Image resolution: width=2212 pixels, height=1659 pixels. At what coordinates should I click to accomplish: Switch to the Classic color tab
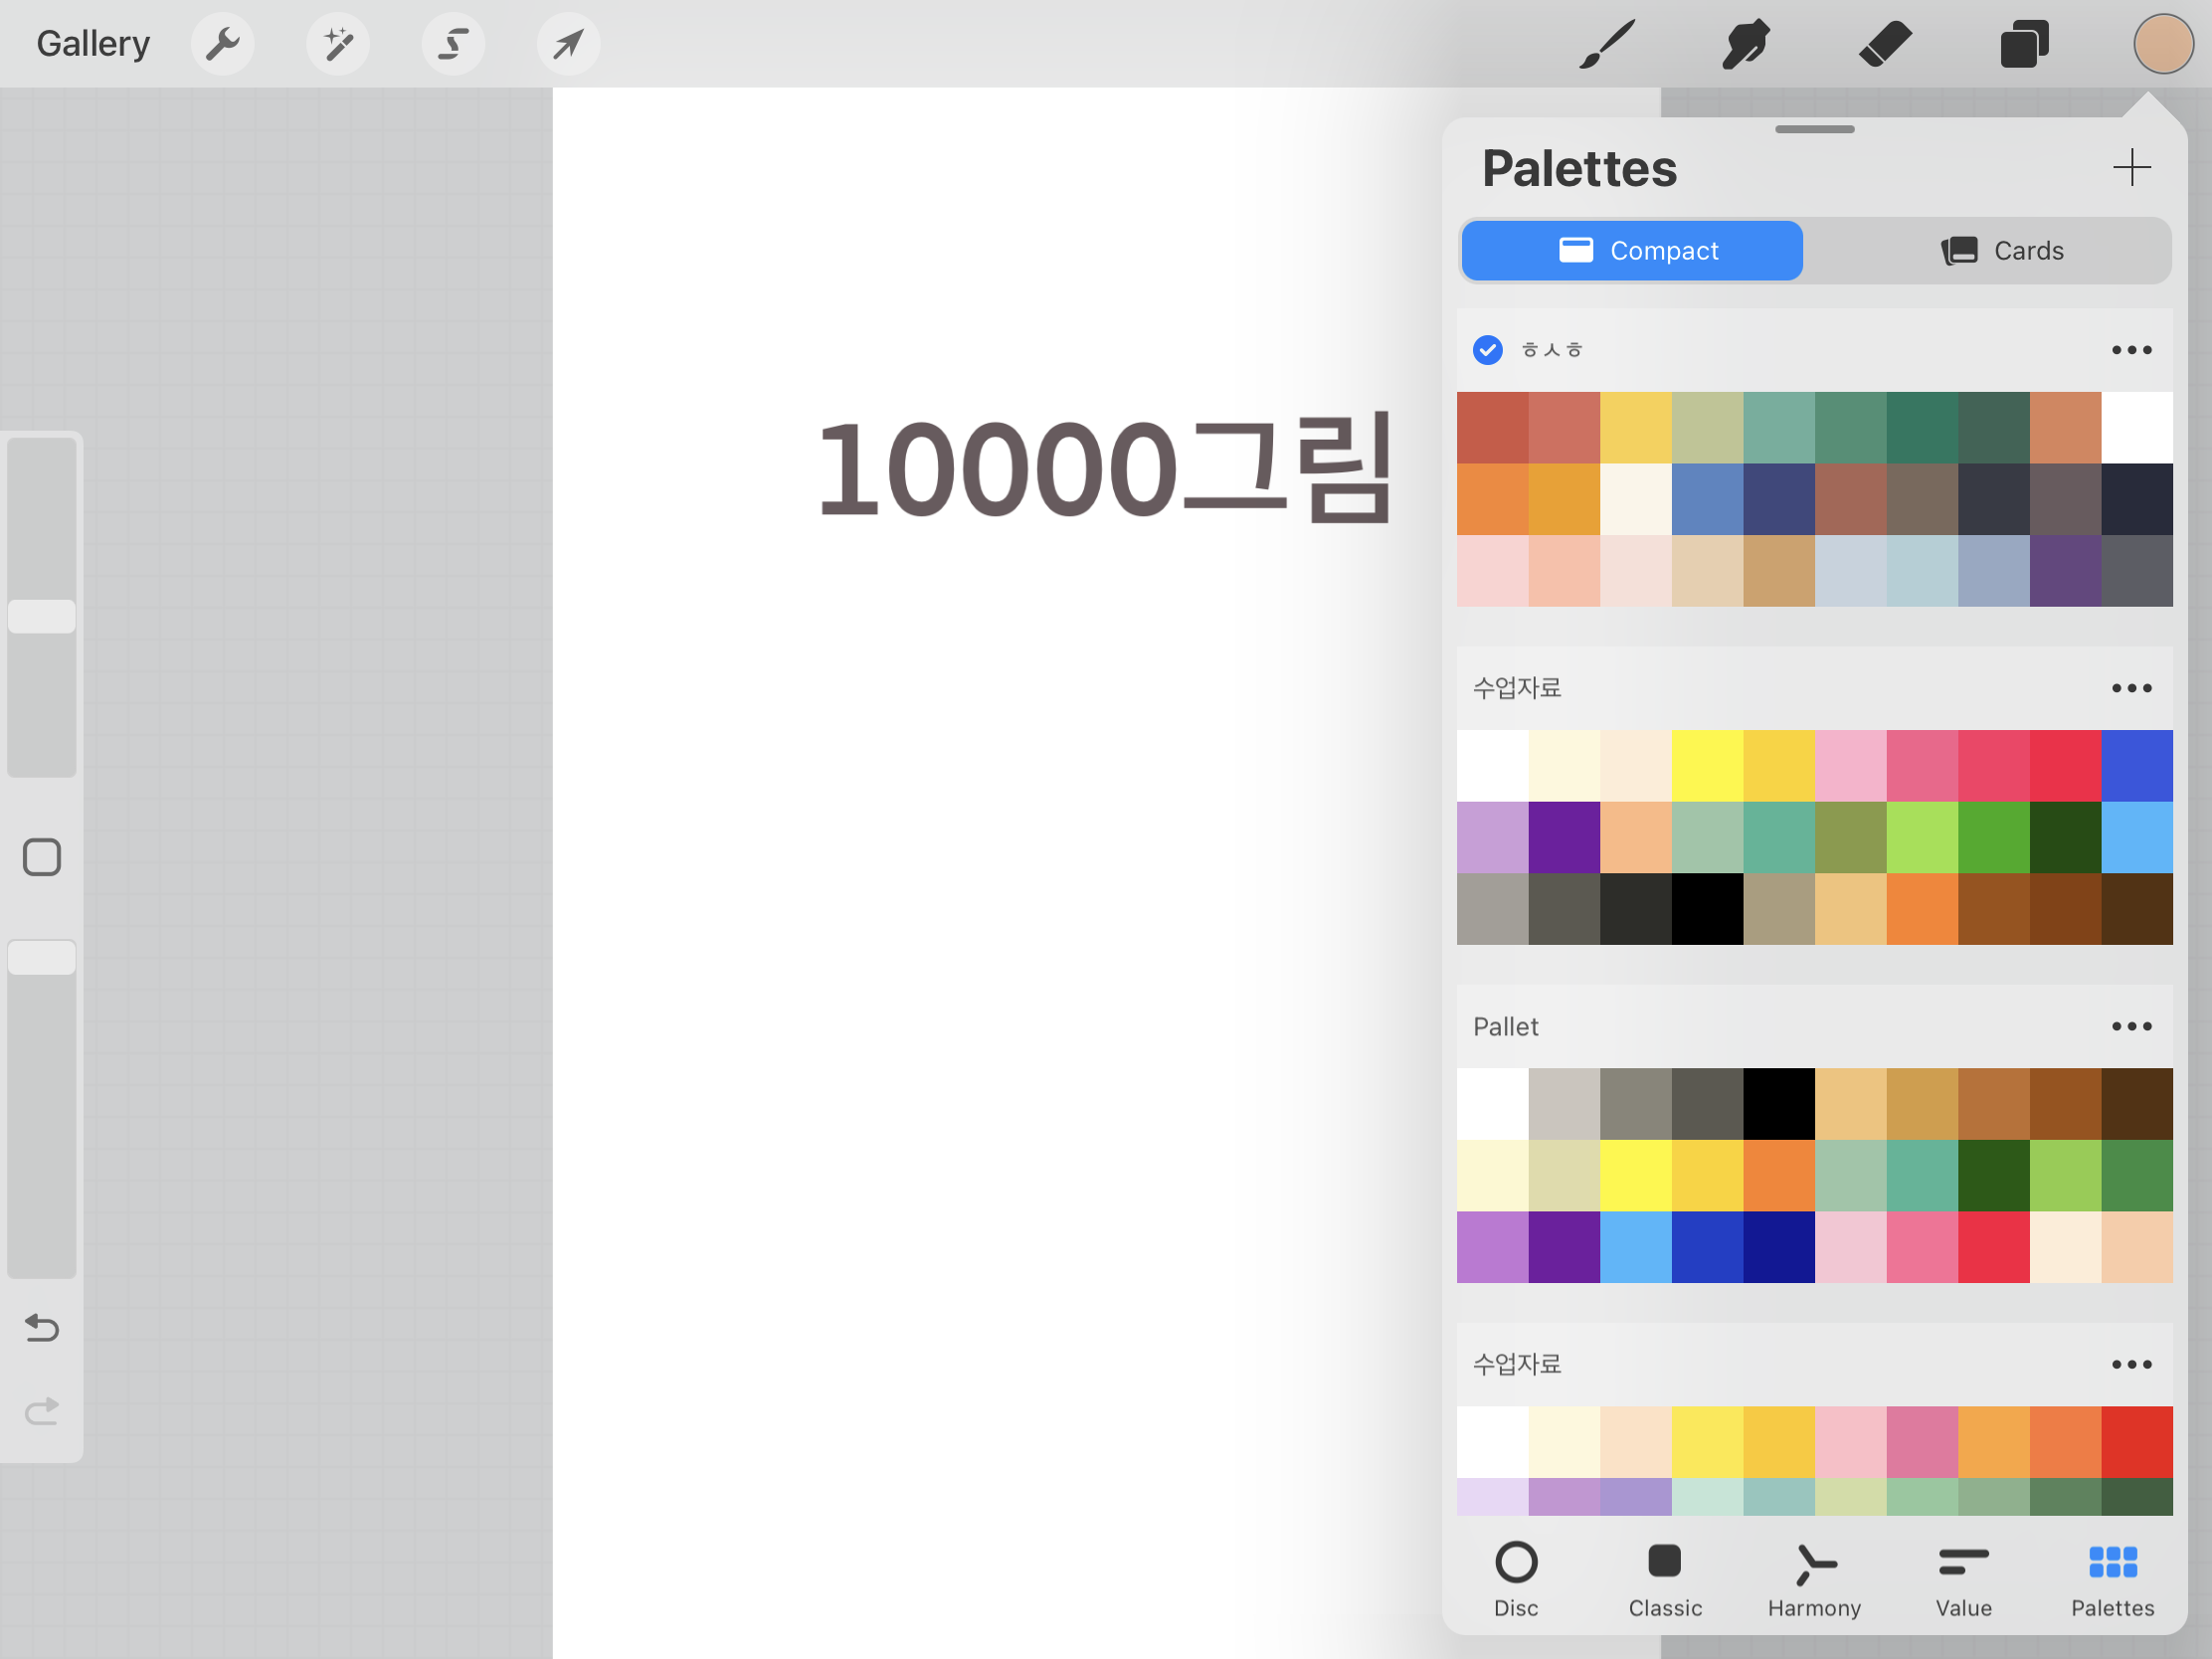click(1665, 1580)
